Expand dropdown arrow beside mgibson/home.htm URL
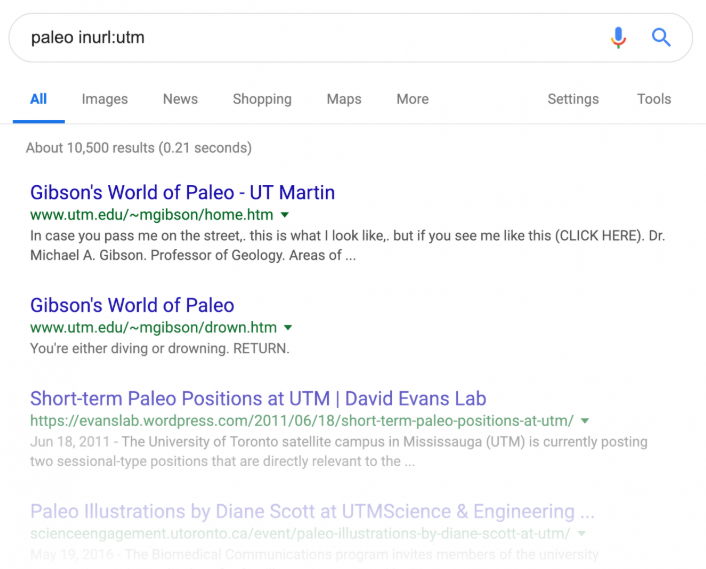 coord(285,215)
